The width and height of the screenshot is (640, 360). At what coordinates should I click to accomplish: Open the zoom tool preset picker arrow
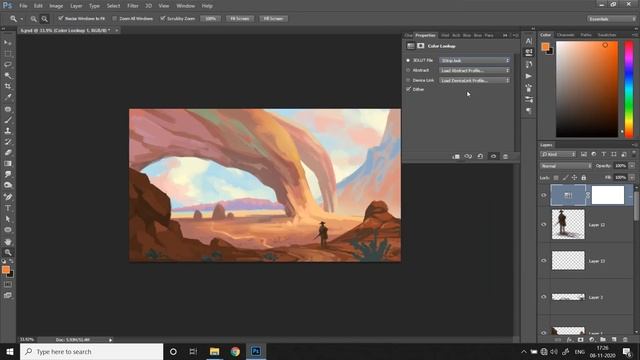tap(22, 19)
